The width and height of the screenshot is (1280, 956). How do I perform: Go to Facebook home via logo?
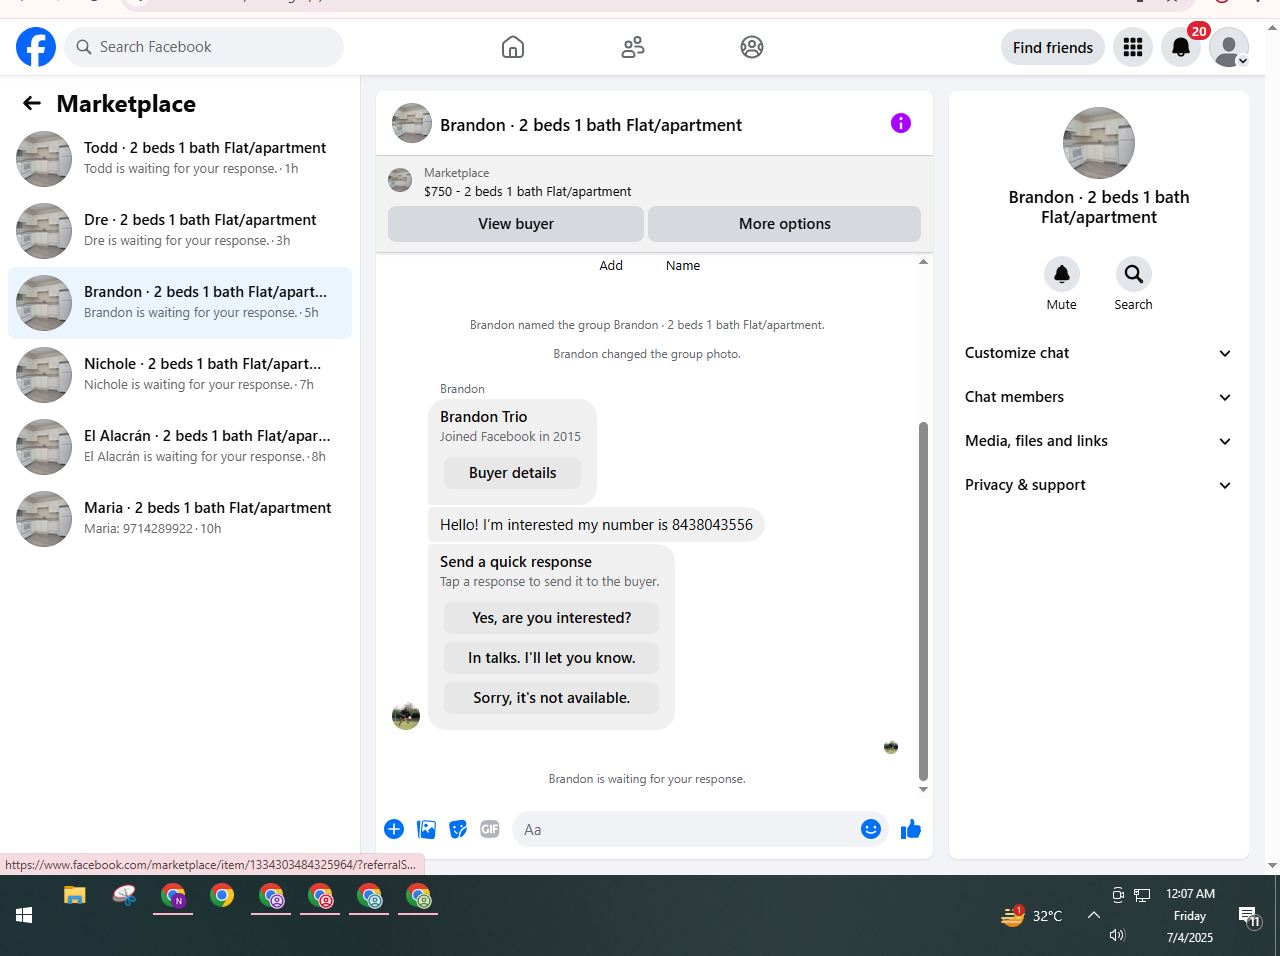pos(36,47)
